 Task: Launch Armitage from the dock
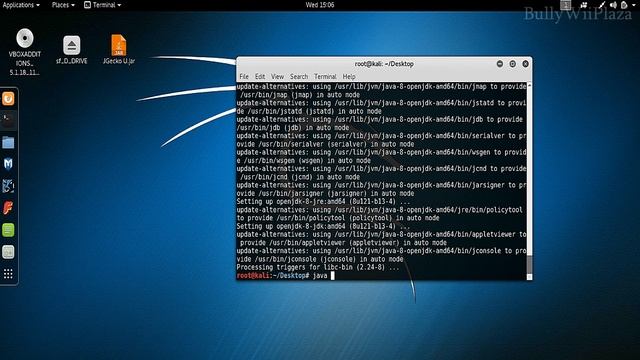tap(8, 186)
